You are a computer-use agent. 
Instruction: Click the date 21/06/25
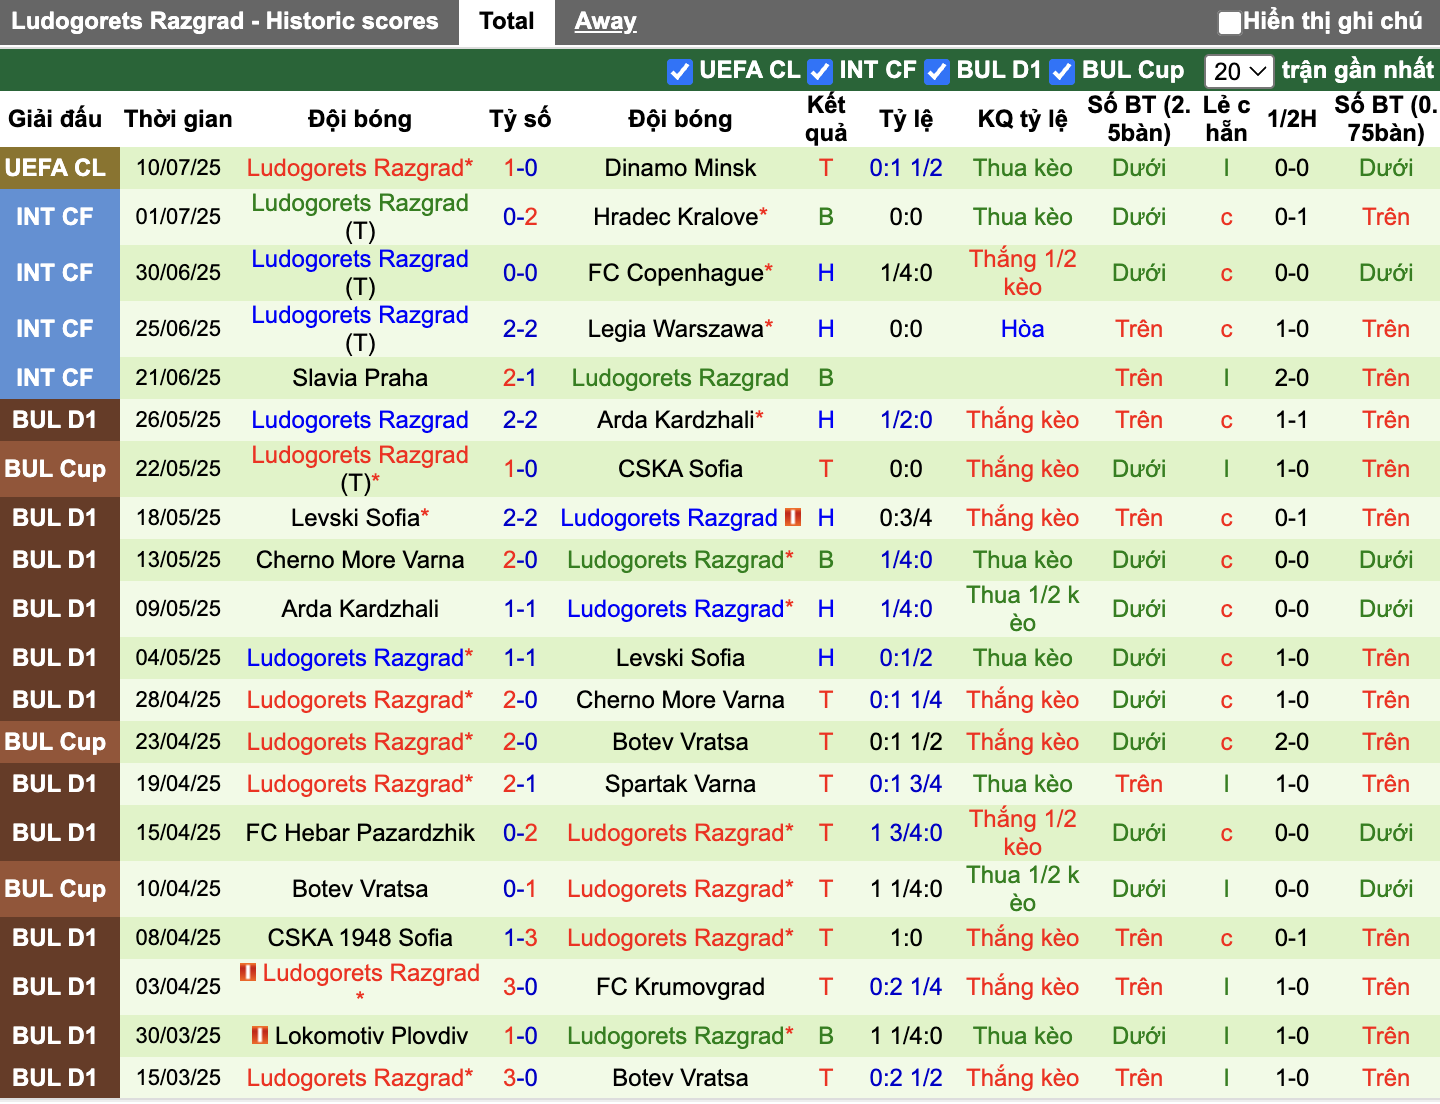point(178,378)
